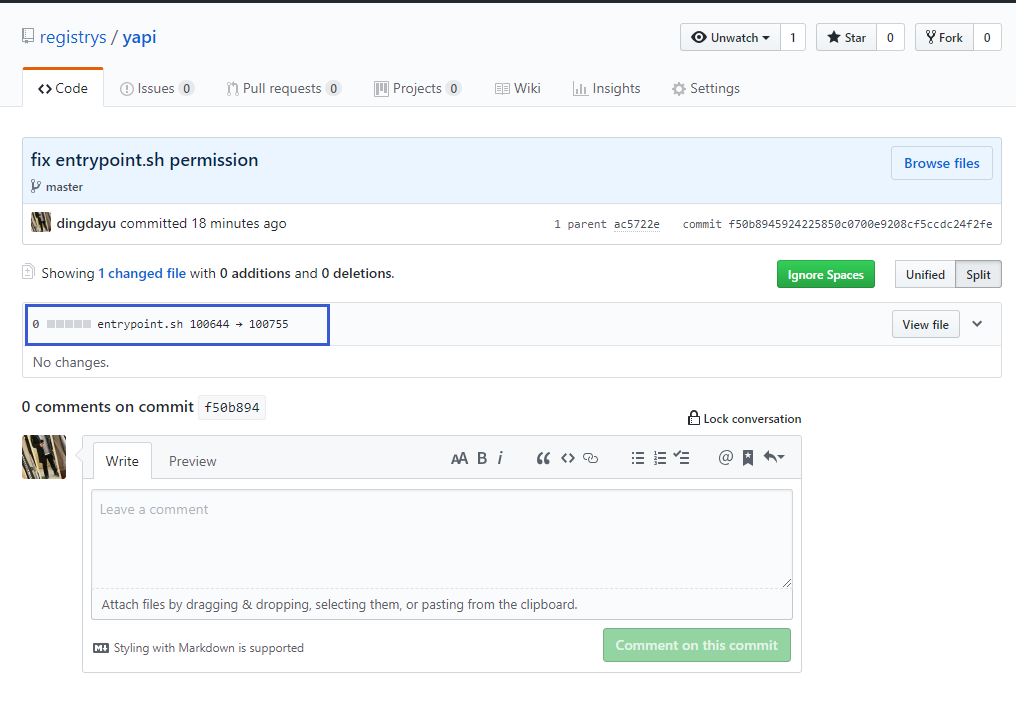This screenshot has width=1016, height=711.
Task: Open the Projects tab
Action: (418, 88)
